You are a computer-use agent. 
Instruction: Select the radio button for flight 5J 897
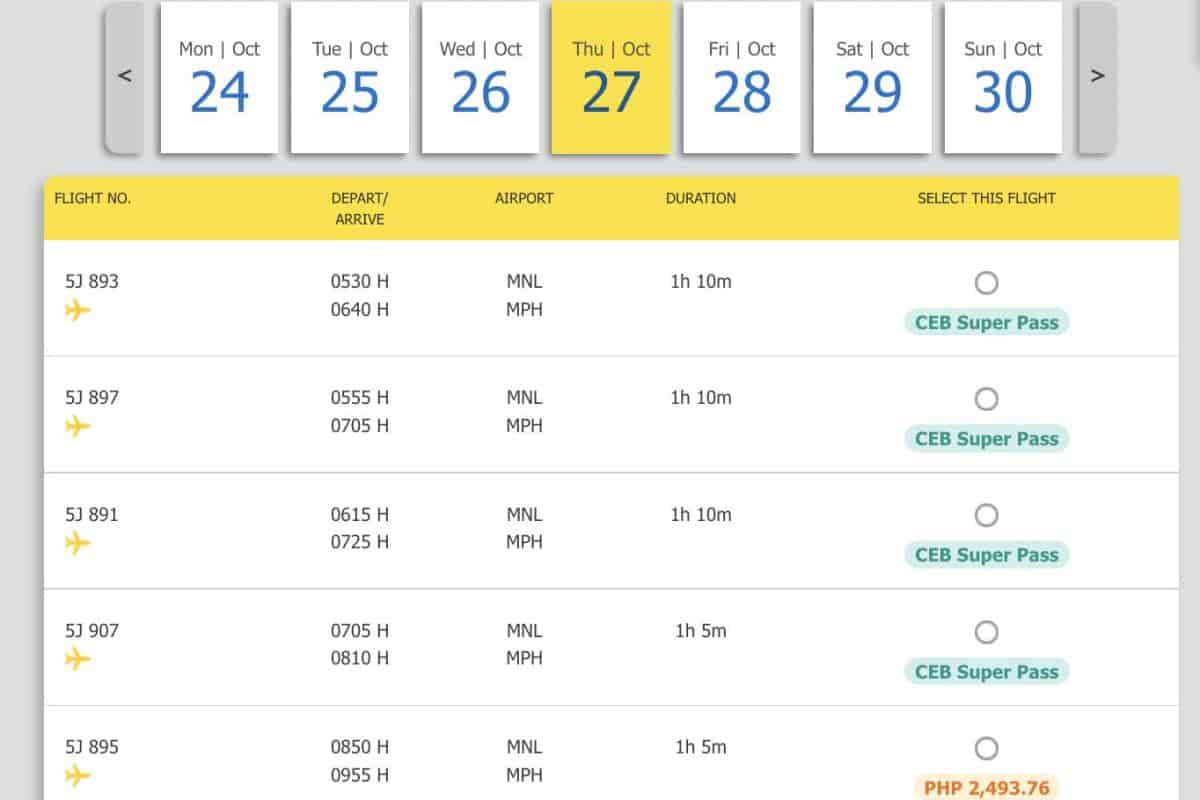coord(986,399)
